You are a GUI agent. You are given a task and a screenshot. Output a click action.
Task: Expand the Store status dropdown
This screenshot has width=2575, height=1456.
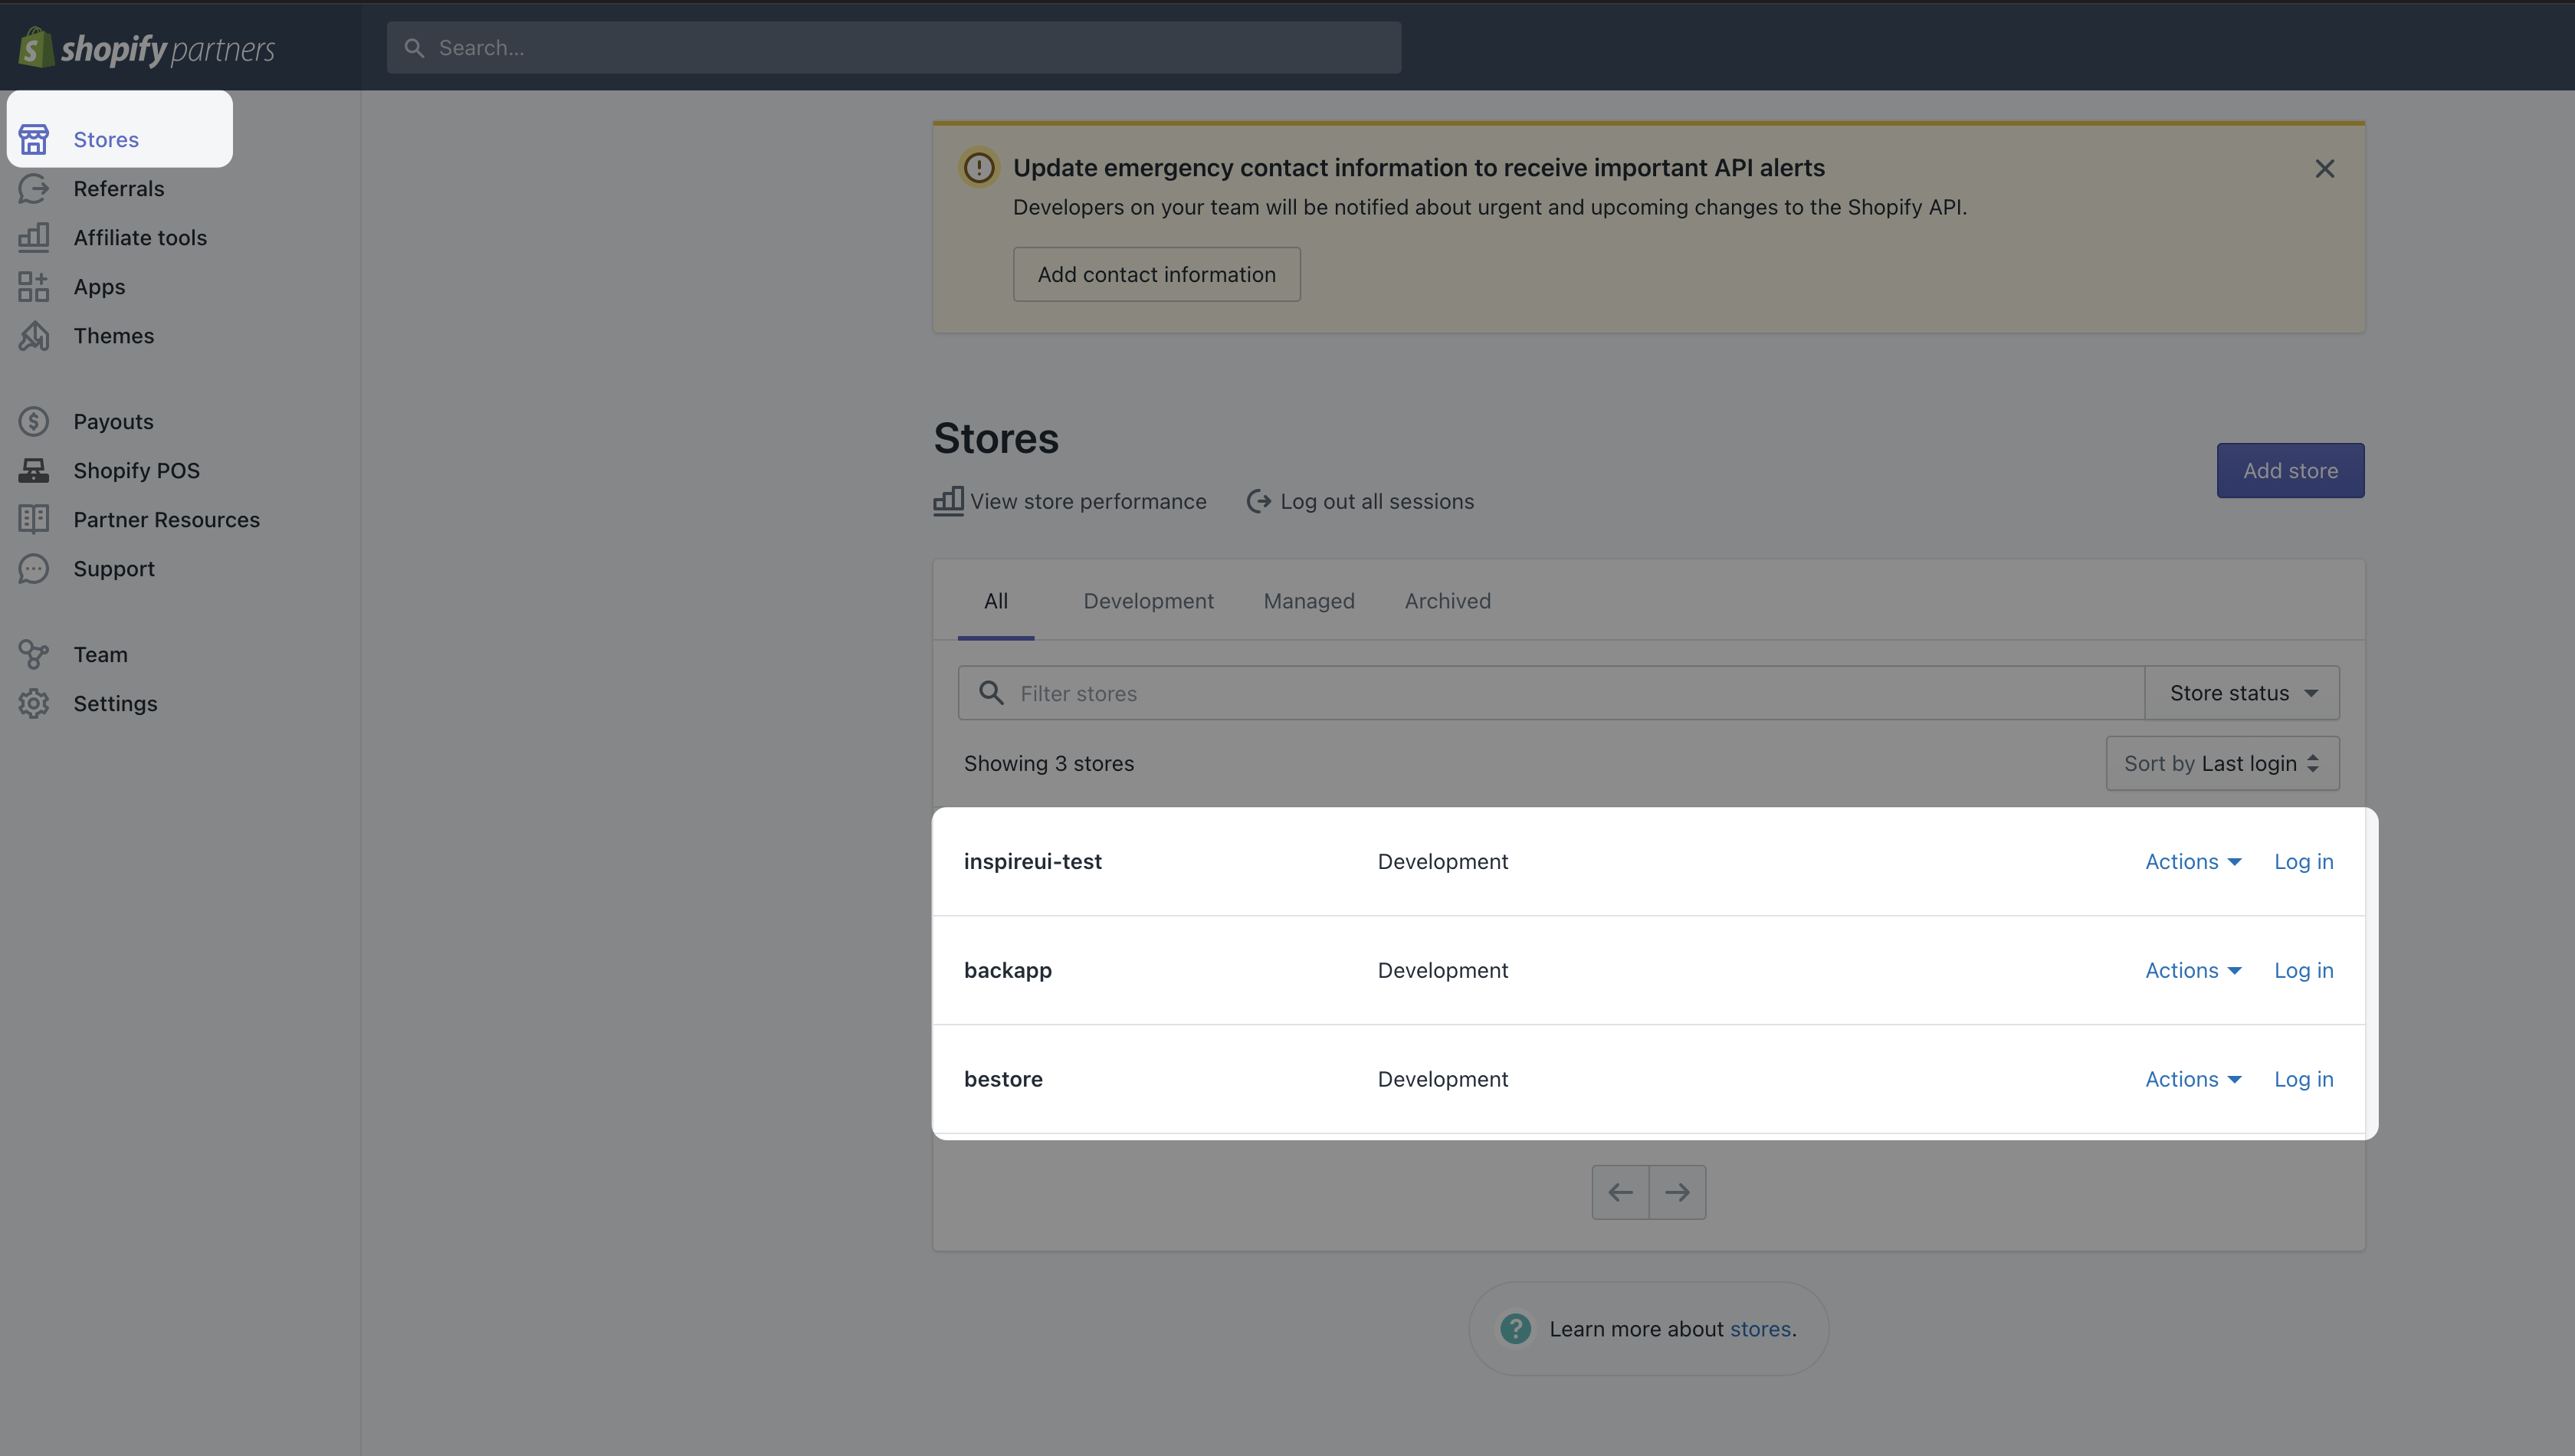(x=2241, y=693)
